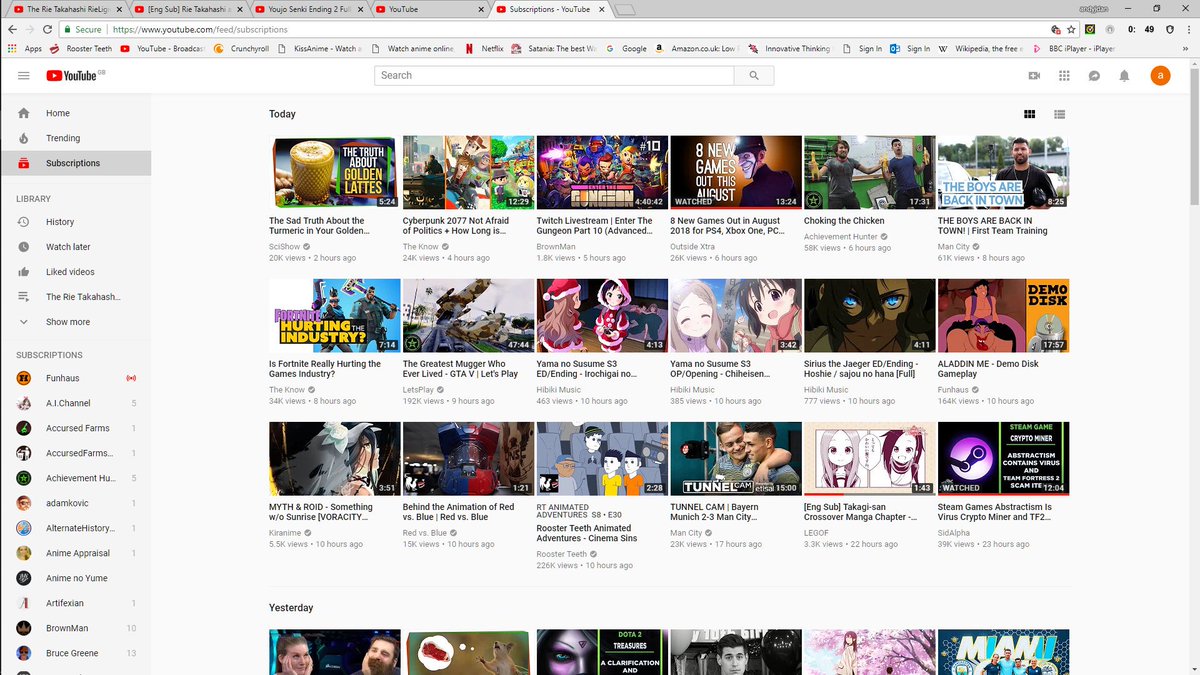Open Golden Lattes video thumbnail
This screenshot has height=675, width=1200.
click(335, 172)
